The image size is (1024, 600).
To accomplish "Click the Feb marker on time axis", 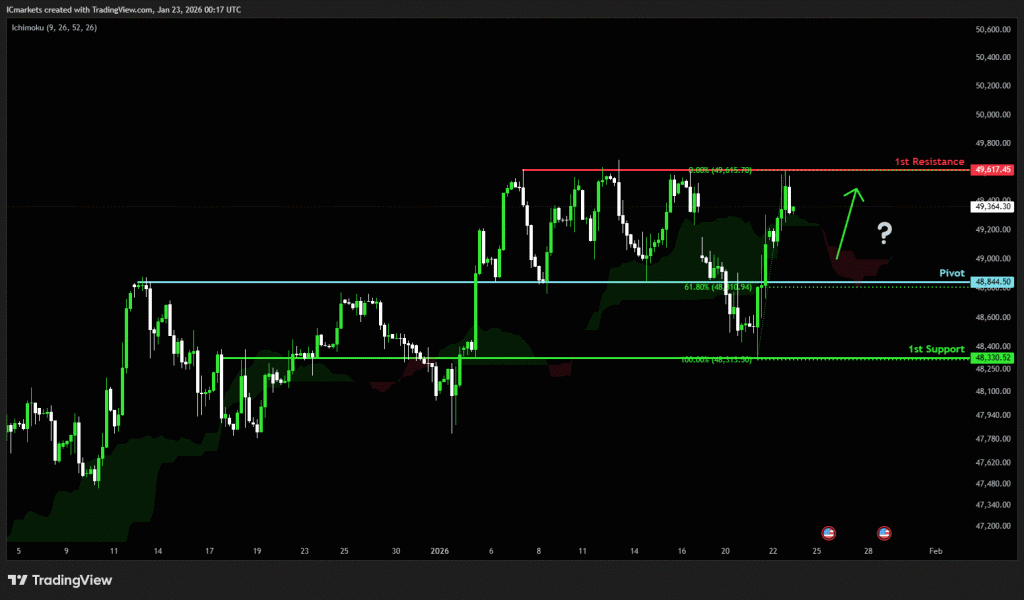I will click(934, 551).
